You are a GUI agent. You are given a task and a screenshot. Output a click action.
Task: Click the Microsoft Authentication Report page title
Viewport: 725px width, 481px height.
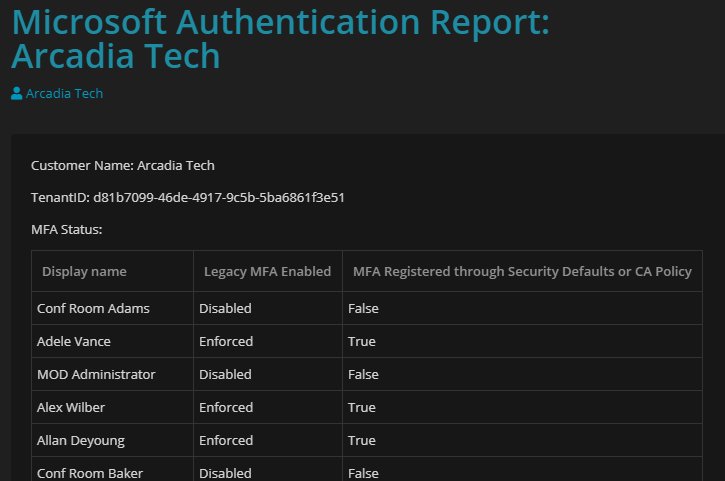coord(280,38)
